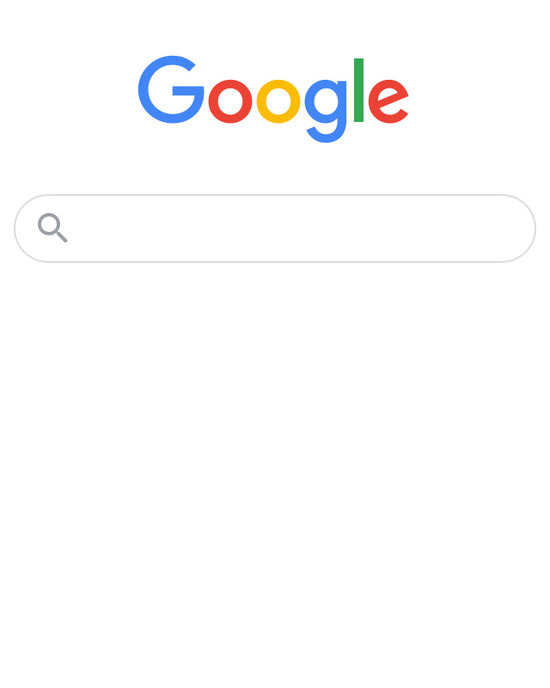This screenshot has height=688, width=550.
Task: Click the handle of the magnifier icon
Action: (62, 237)
